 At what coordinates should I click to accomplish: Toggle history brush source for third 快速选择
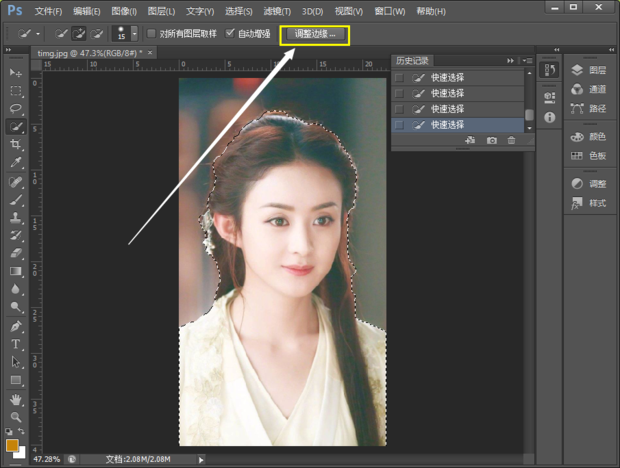[x=399, y=109]
